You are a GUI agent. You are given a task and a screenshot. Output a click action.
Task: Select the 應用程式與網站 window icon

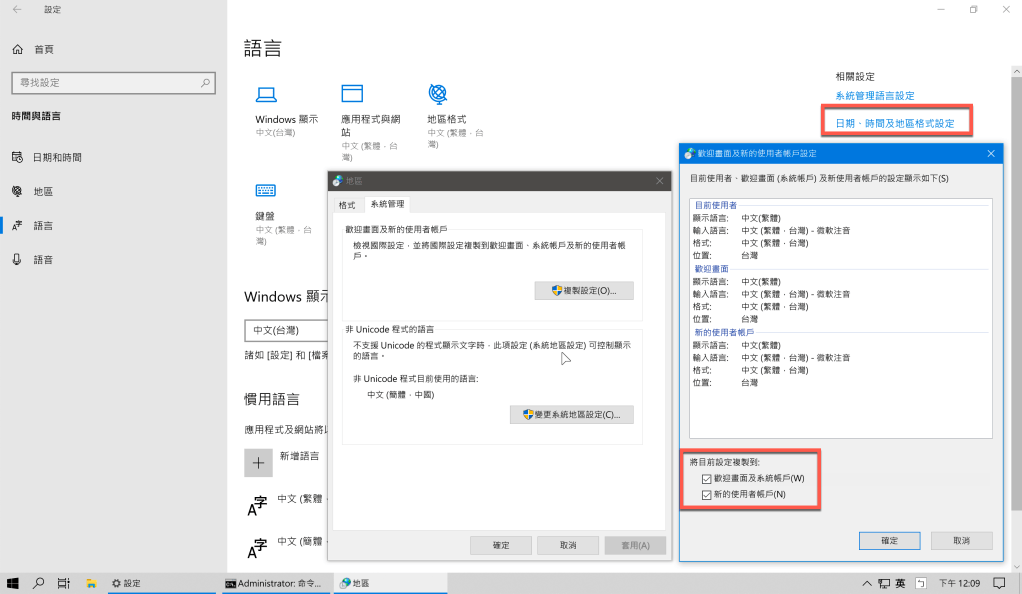[x=352, y=93]
